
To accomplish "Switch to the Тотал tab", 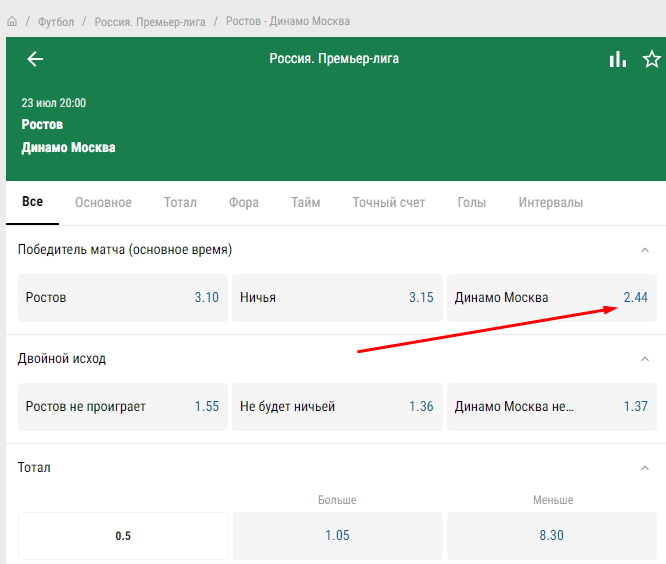I will (x=180, y=203).
